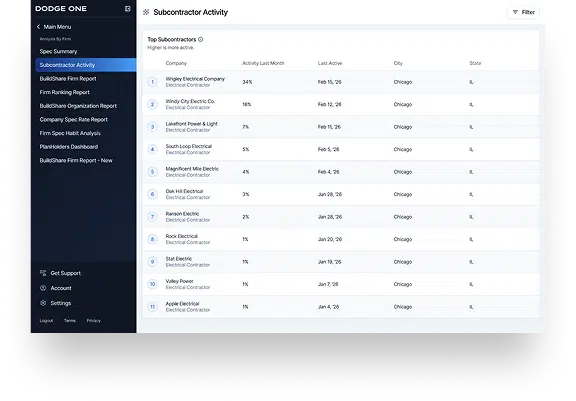Click the Get Support icon

[43, 273]
